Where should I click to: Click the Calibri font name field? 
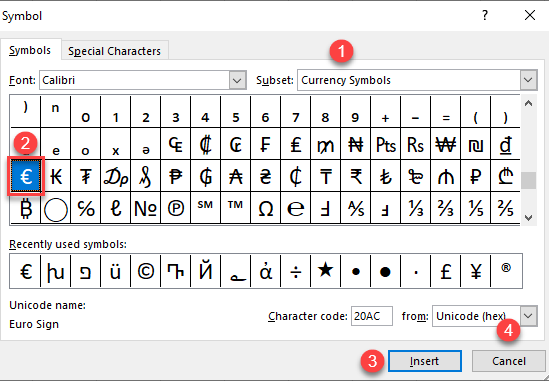pyautogui.click(x=135, y=80)
